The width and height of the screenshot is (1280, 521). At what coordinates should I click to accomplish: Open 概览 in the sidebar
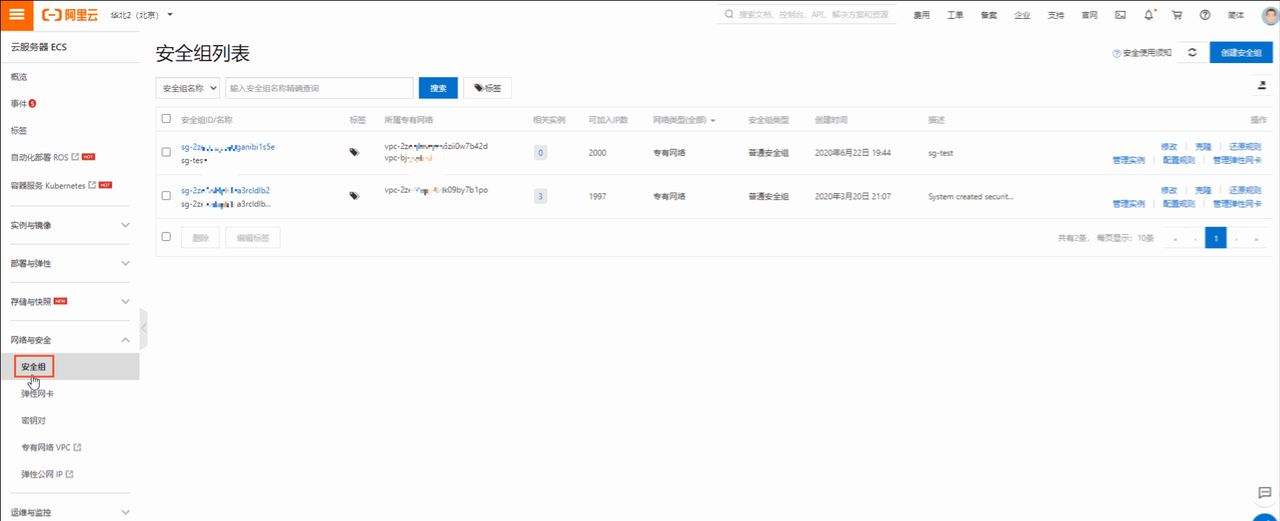(19, 77)
